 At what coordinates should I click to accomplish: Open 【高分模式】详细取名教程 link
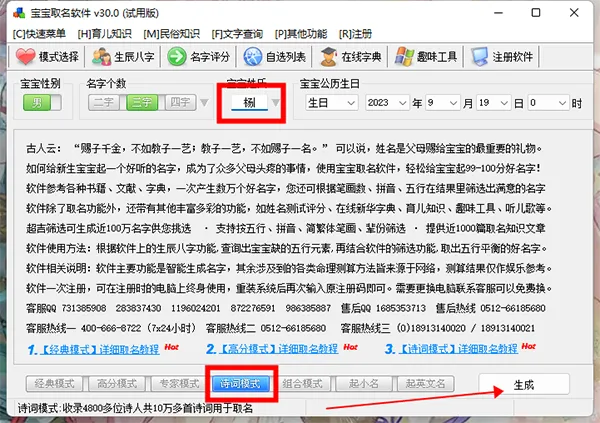[x=279, y=349]
